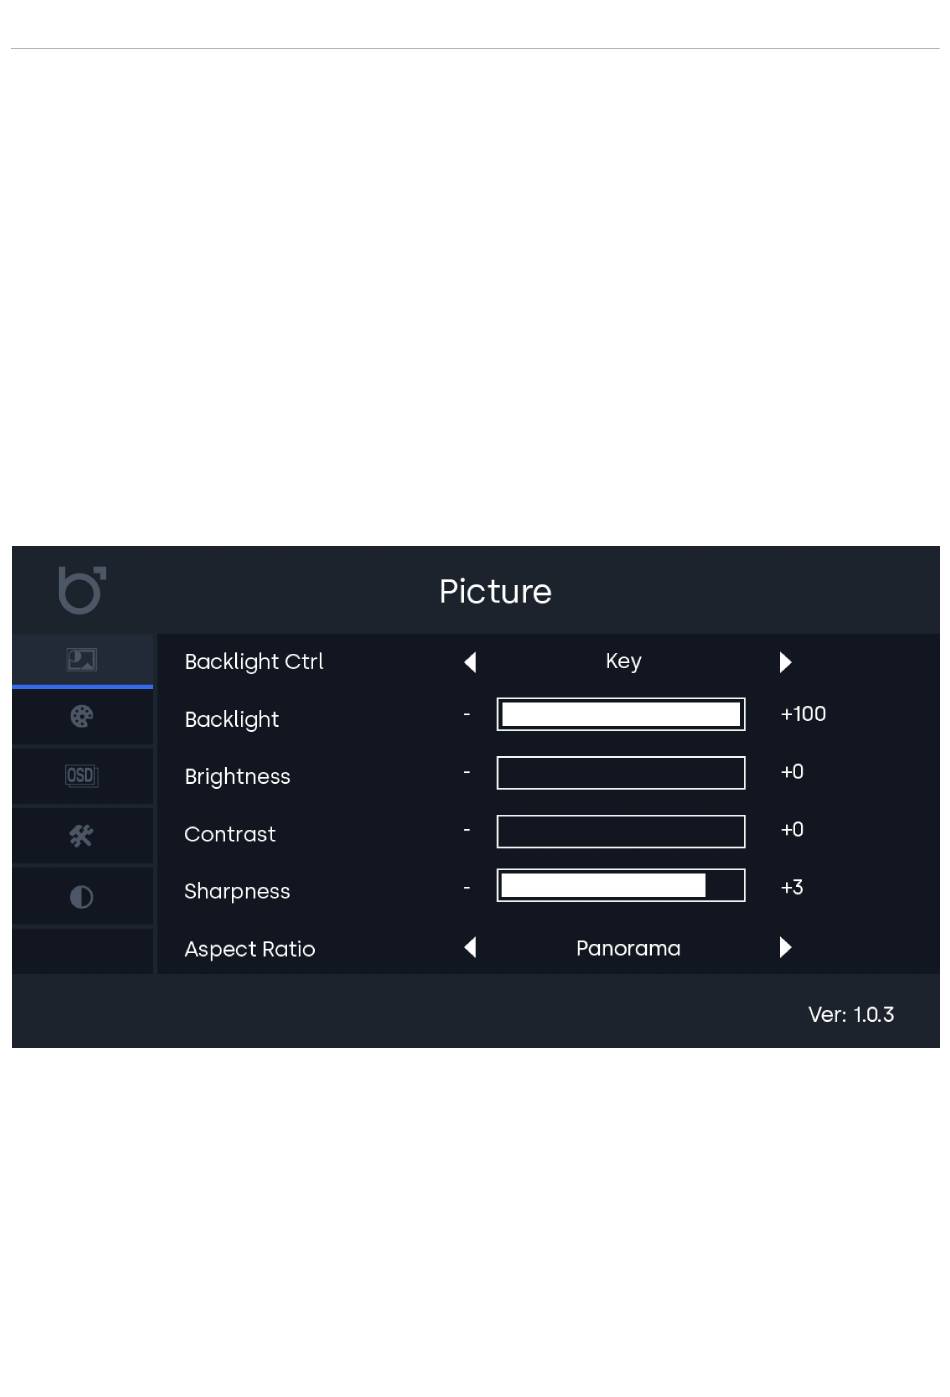Viewport: 950px width, 1397px height.
Task: Click the Panorama value option
Action: pyautogui.click(x=628, y=948)
